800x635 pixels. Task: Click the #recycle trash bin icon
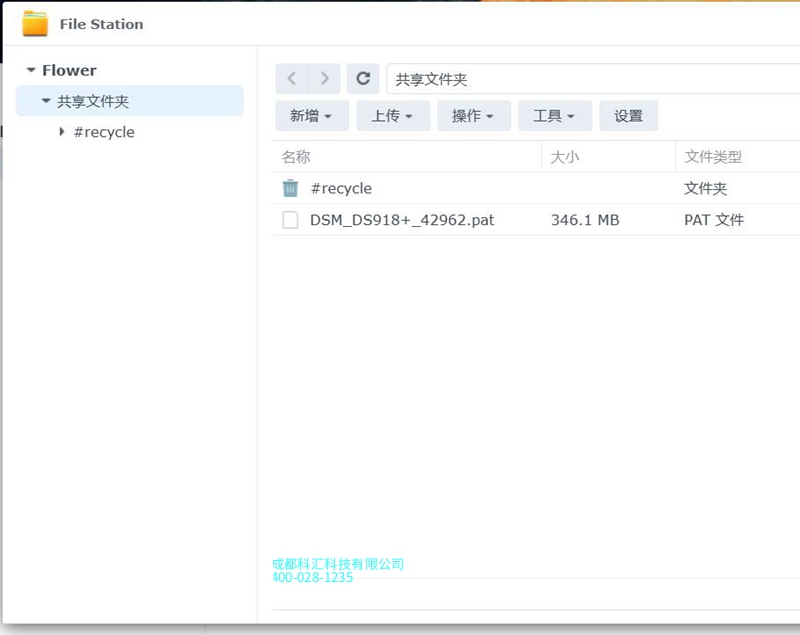[x=290, y=188]
